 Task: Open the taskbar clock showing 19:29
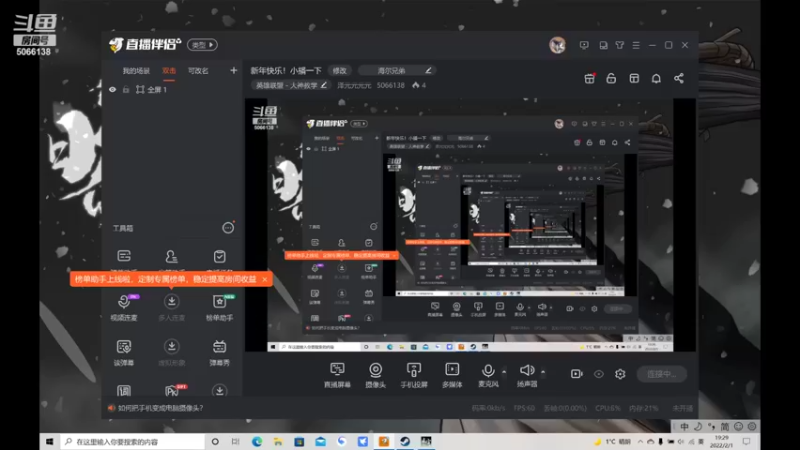722,441
